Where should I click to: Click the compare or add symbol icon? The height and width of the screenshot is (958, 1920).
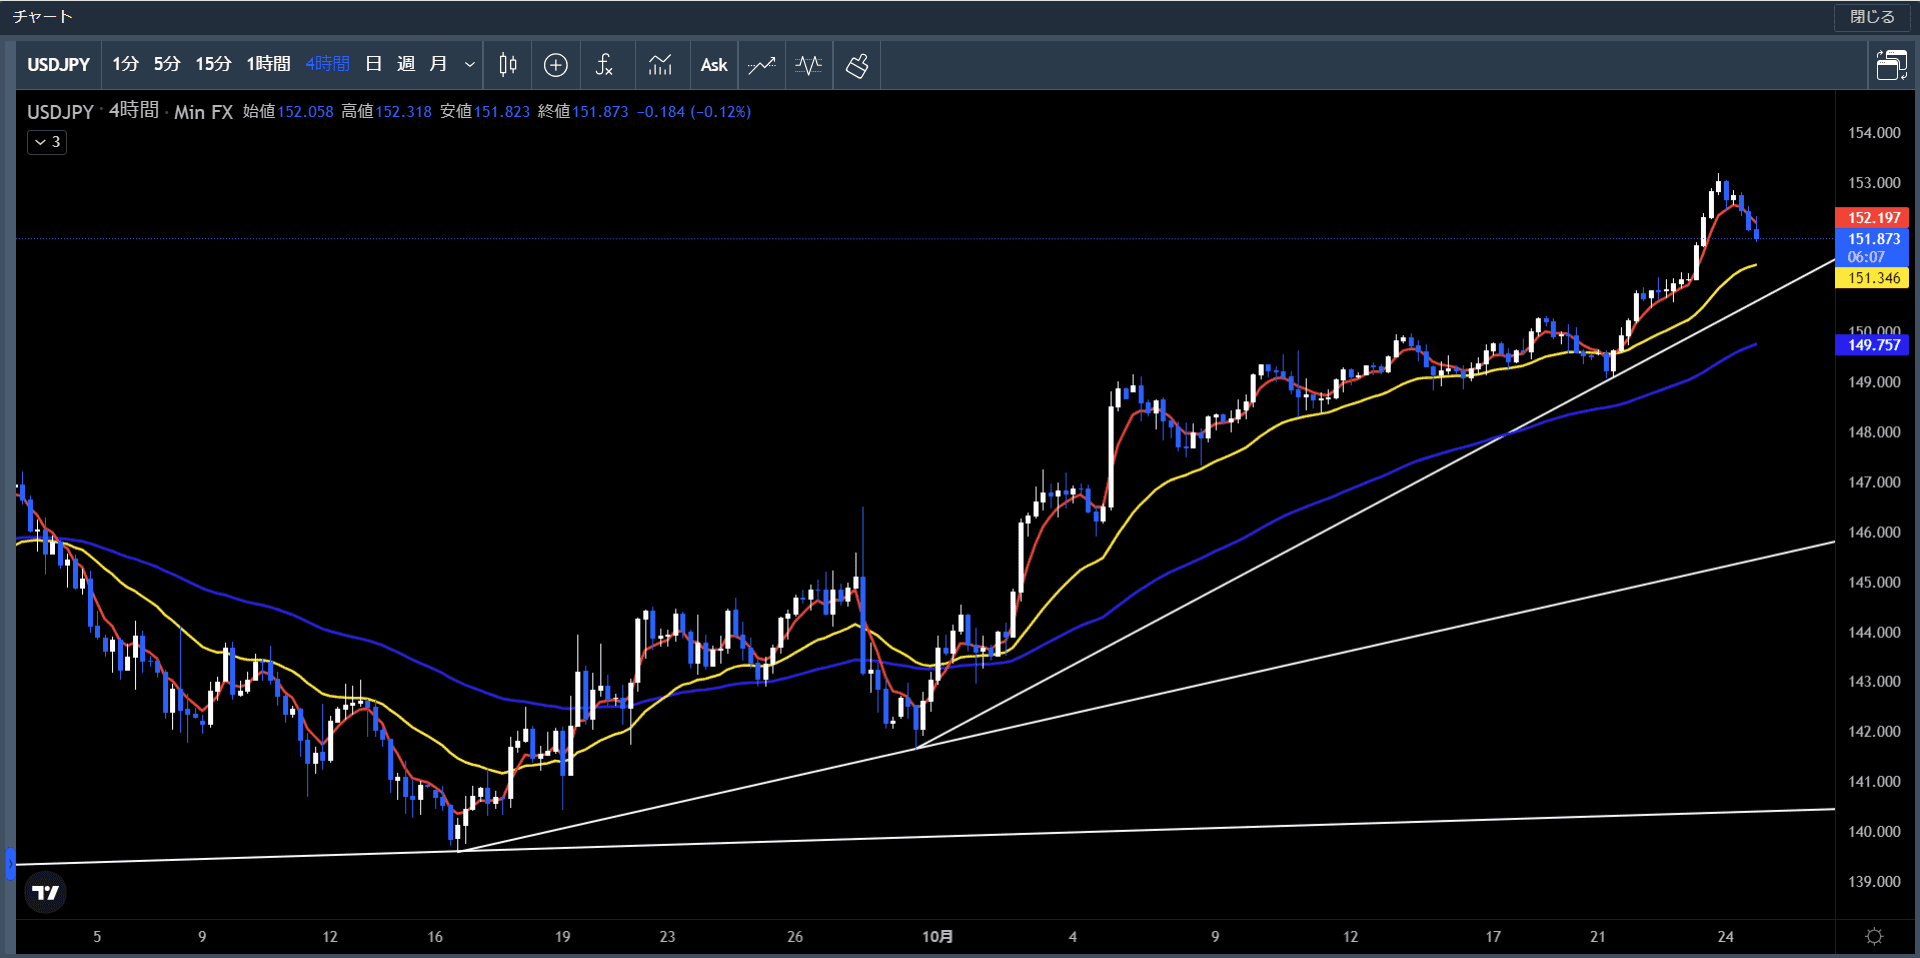[x=556, y=65]
